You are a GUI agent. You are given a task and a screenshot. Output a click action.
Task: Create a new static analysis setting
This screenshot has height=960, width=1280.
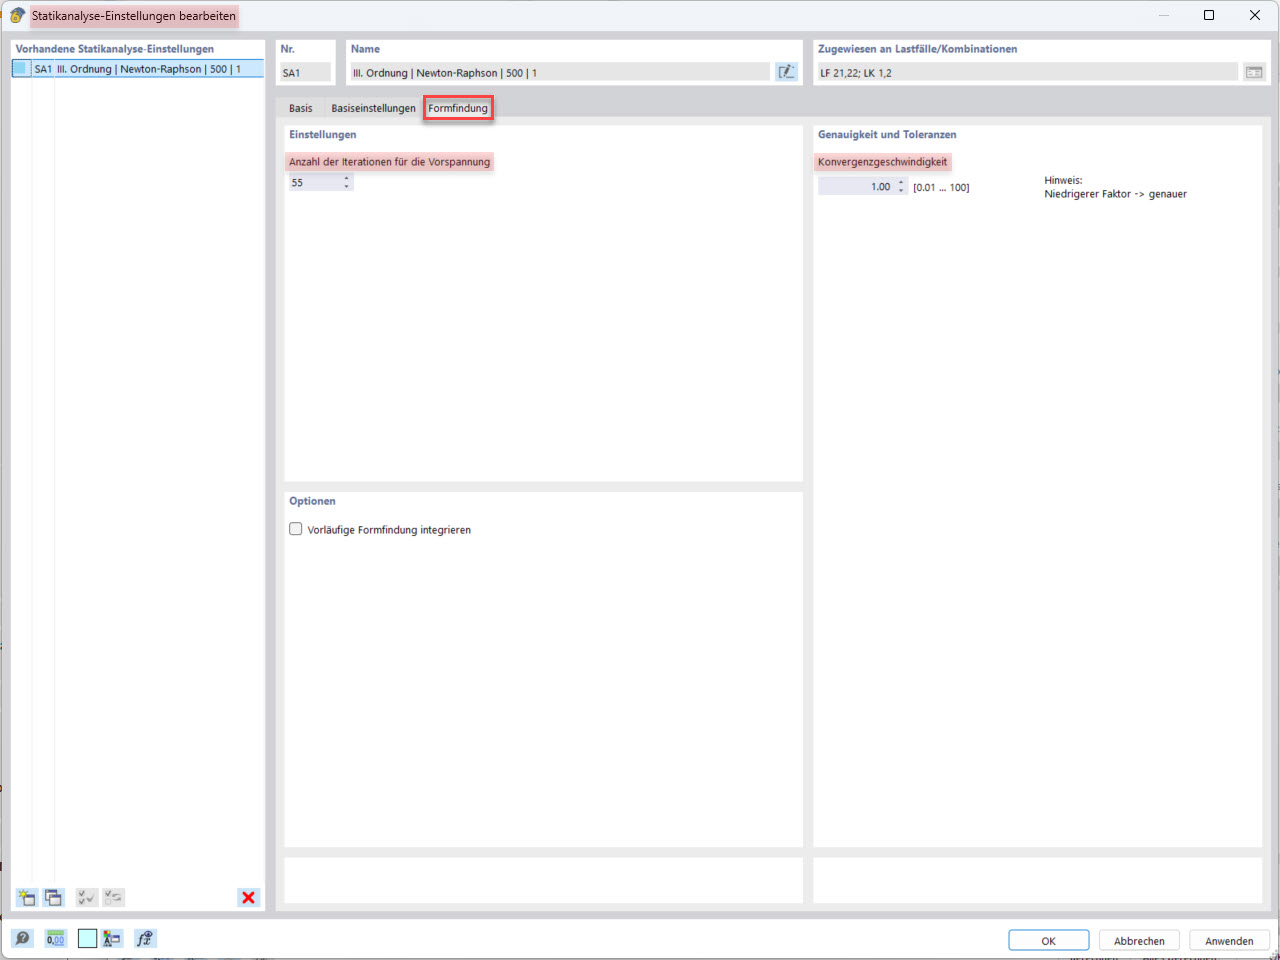[27, 897]
